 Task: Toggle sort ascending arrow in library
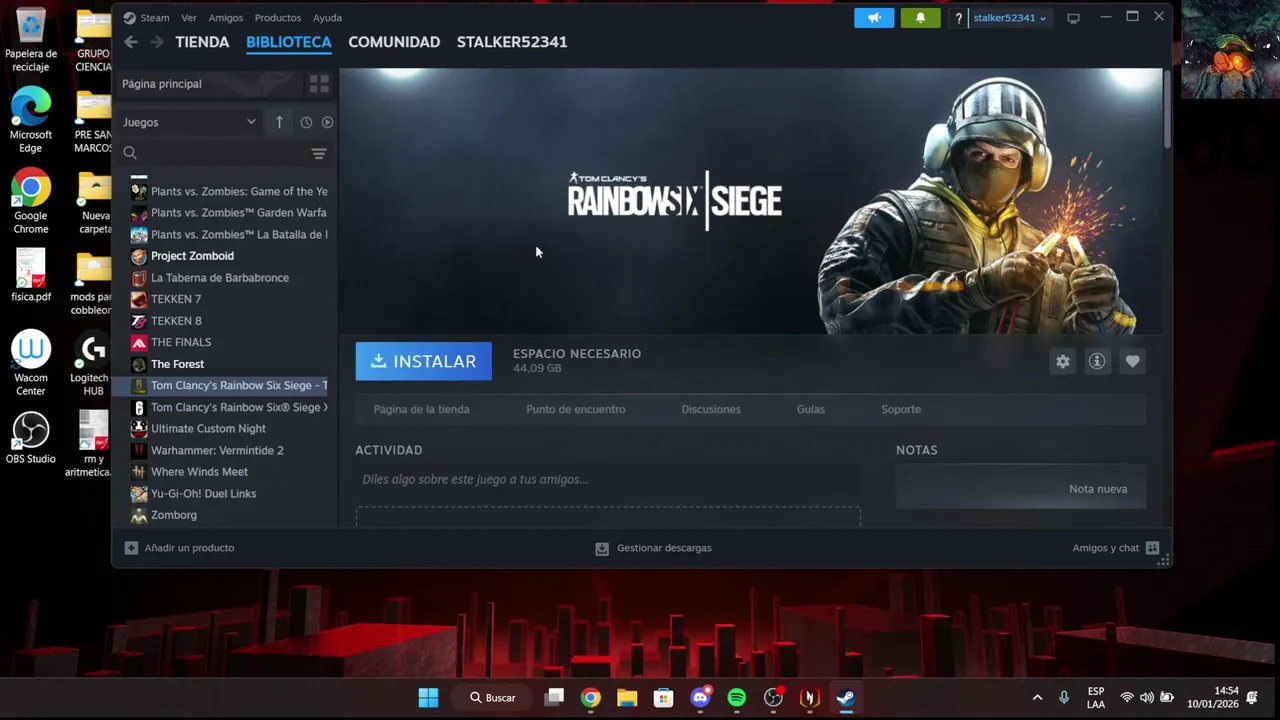point(279,122)
